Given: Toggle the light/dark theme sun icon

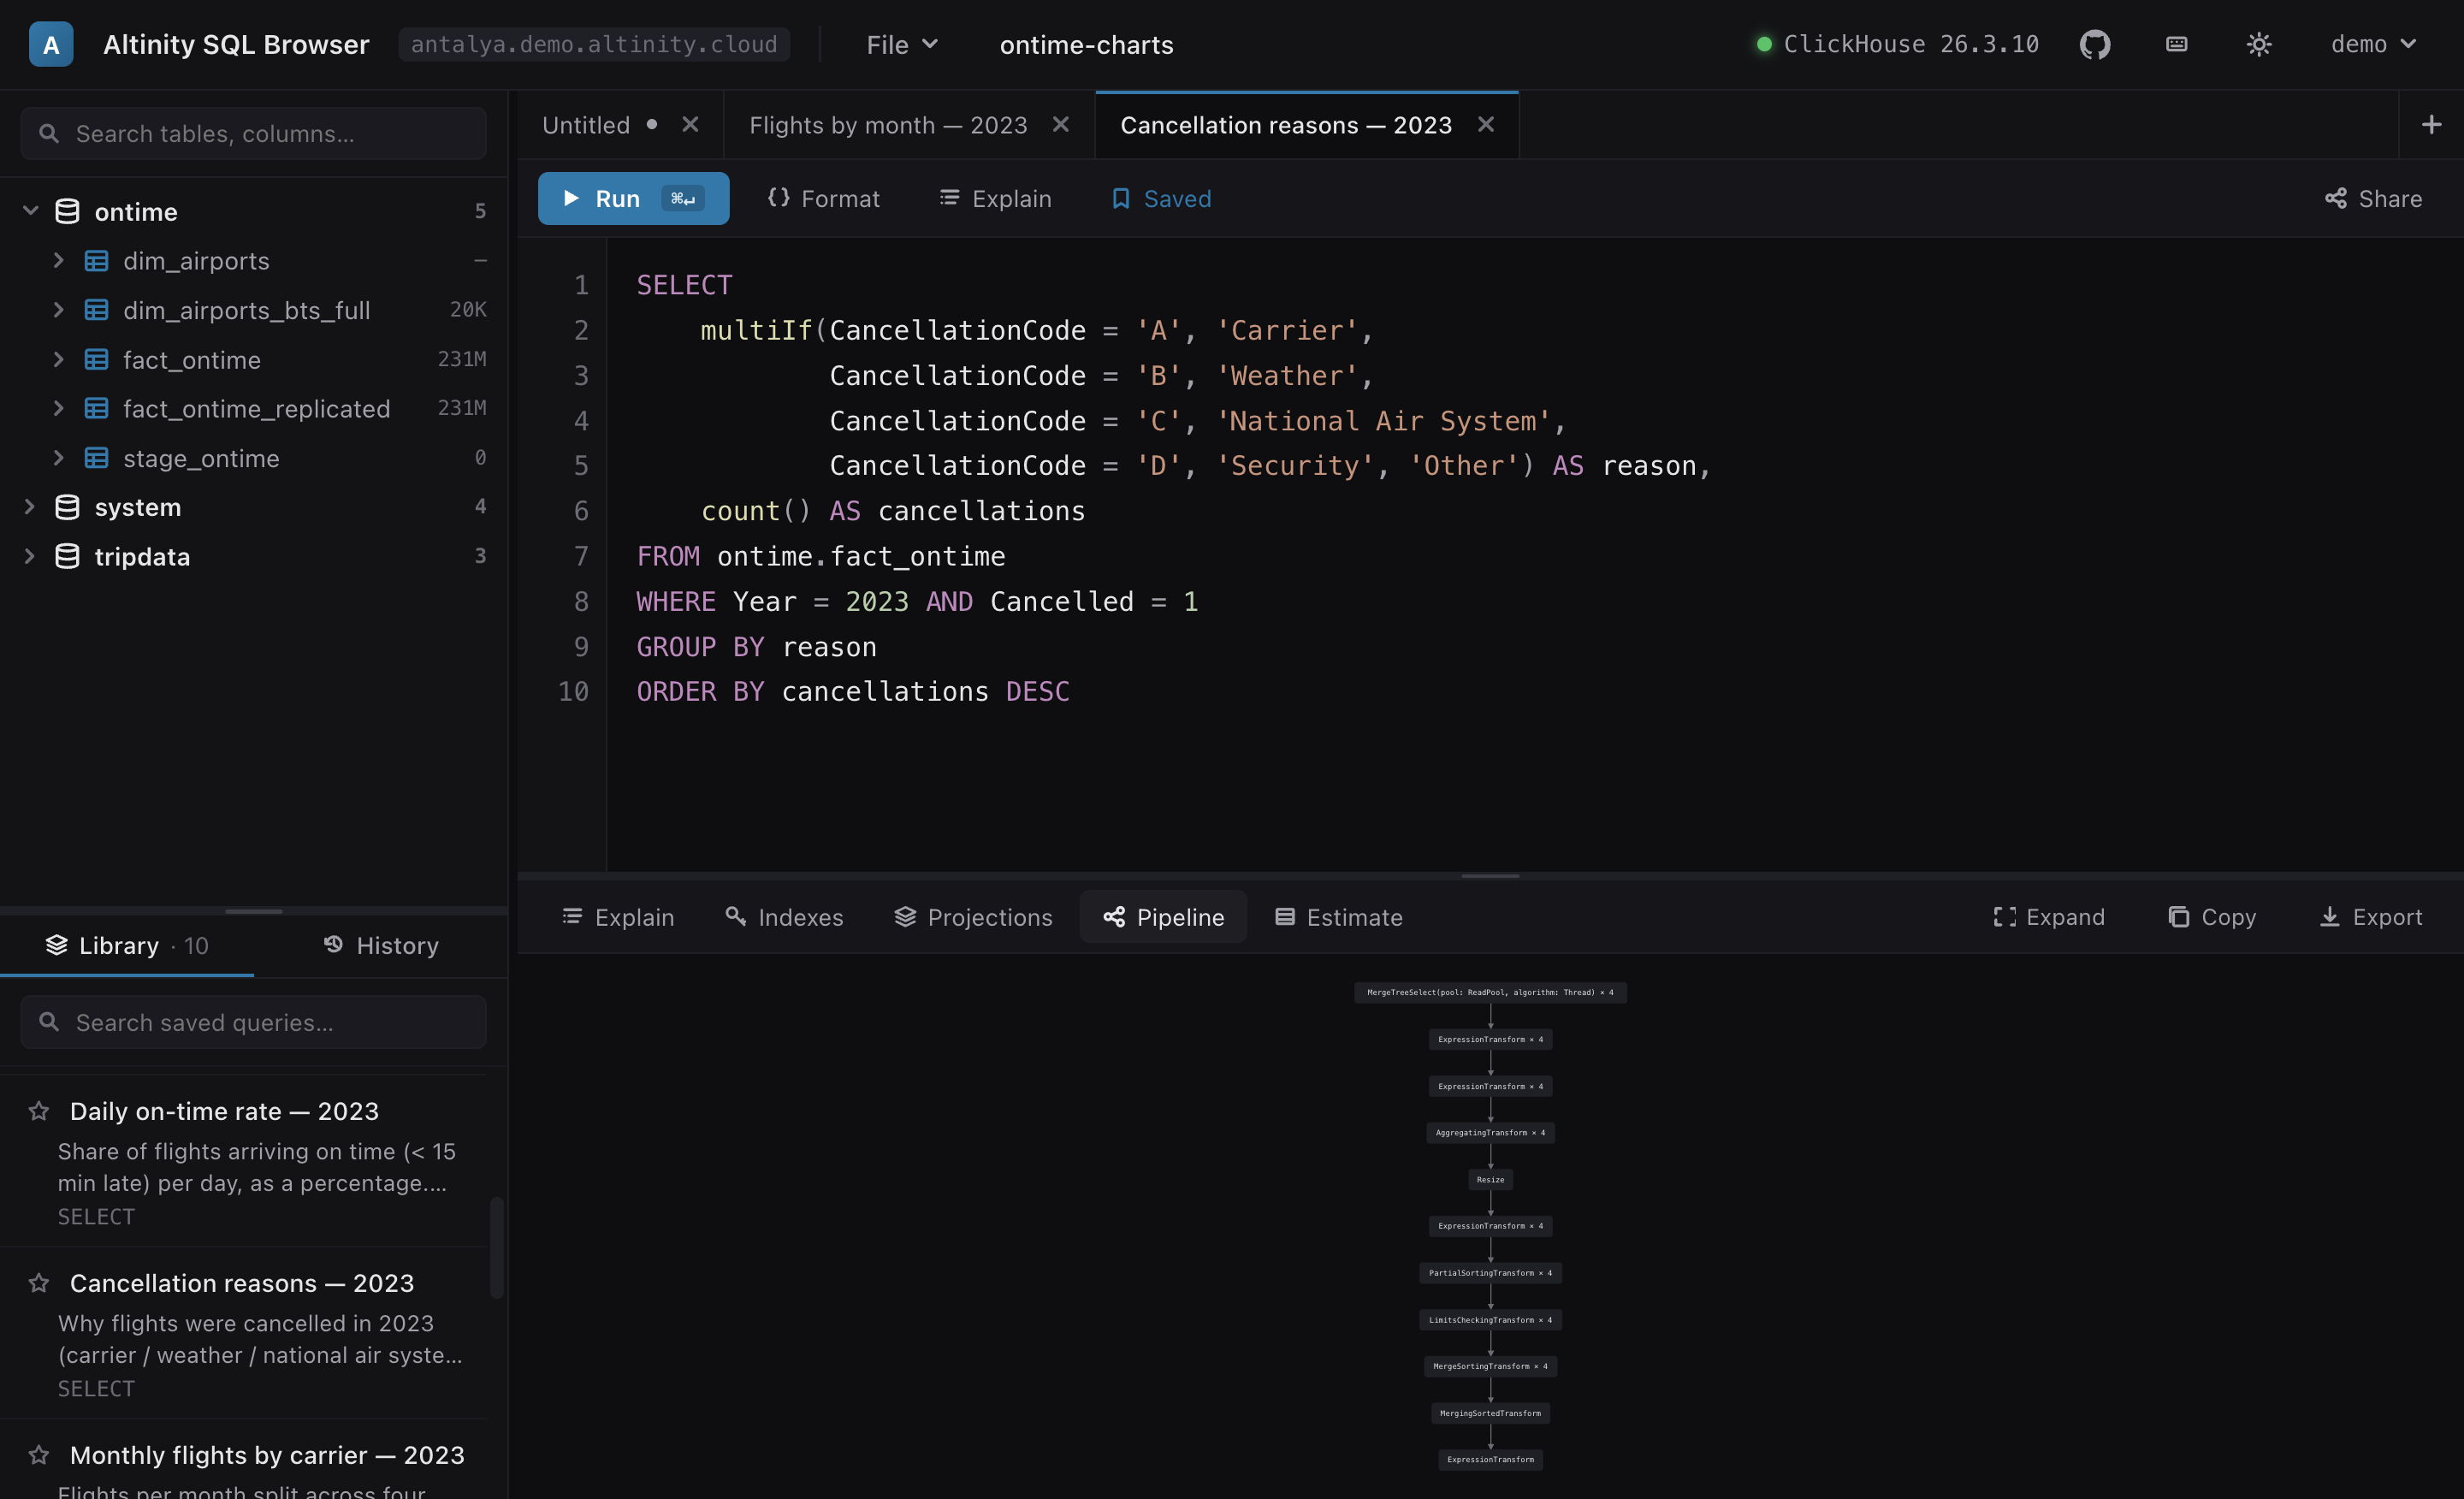Looking at the screenshot, I should coord(2259,44).
